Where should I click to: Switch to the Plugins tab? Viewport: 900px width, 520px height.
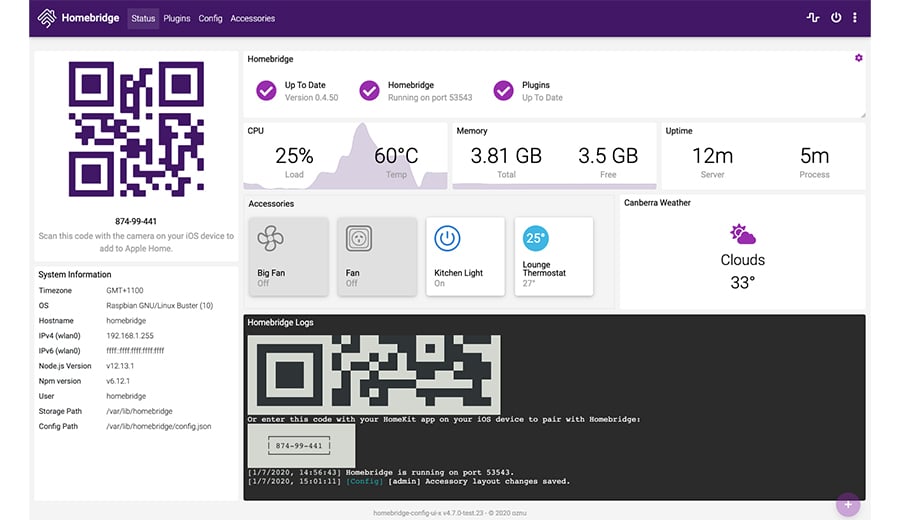177,18
